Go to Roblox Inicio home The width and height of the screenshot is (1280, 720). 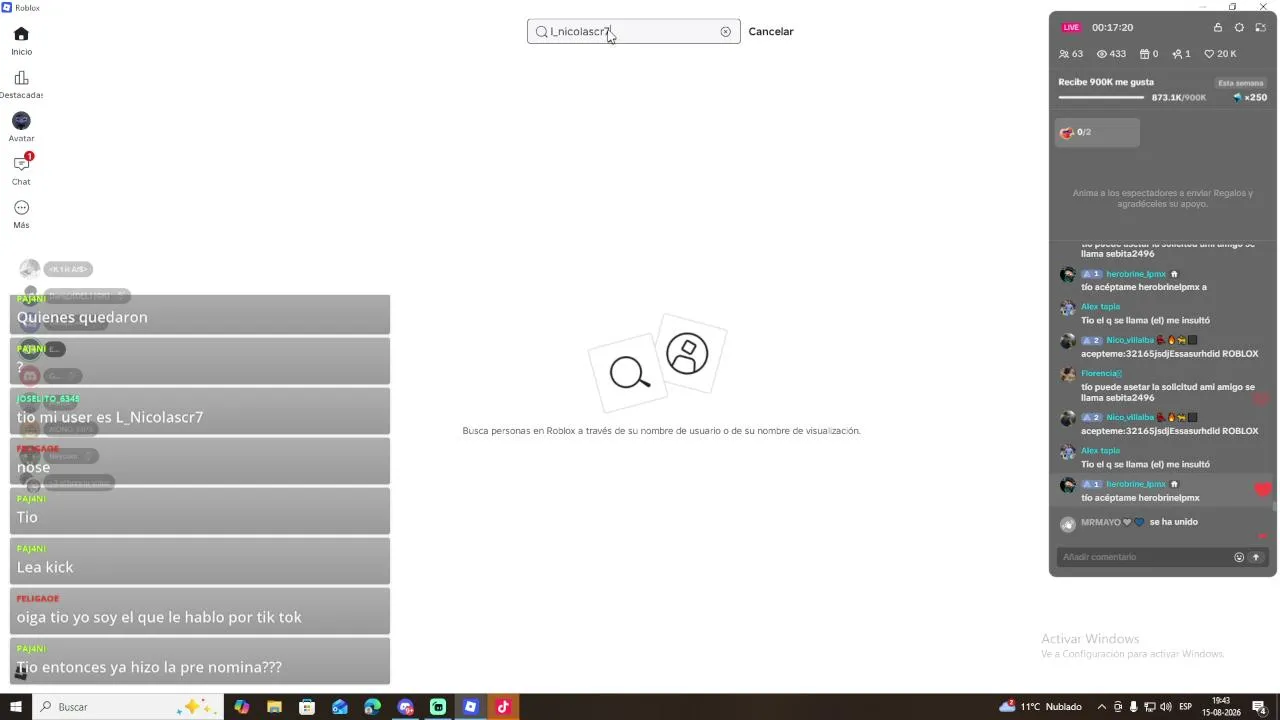tap(21, 41)
